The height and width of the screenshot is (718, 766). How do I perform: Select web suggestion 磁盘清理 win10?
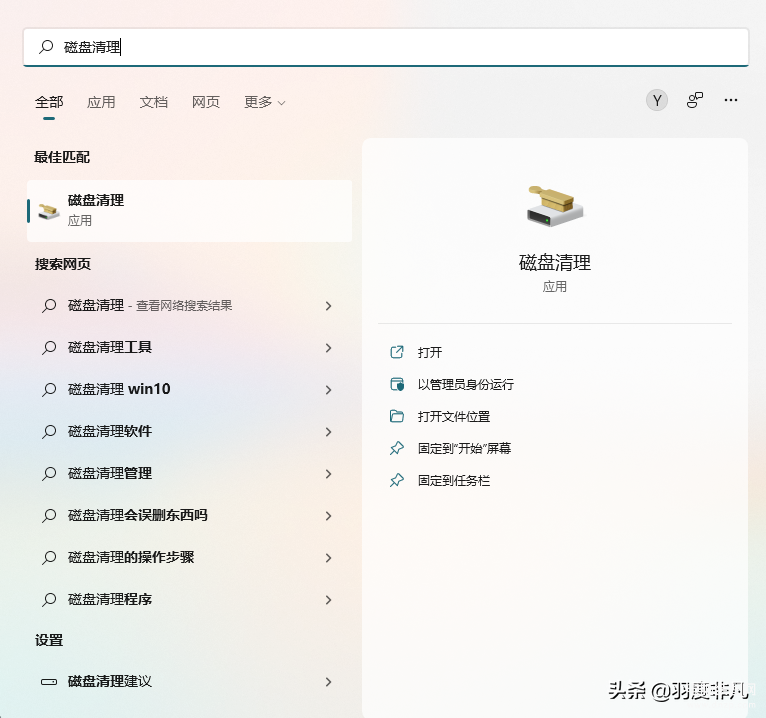pyautogui.click(x=190, y=390)
